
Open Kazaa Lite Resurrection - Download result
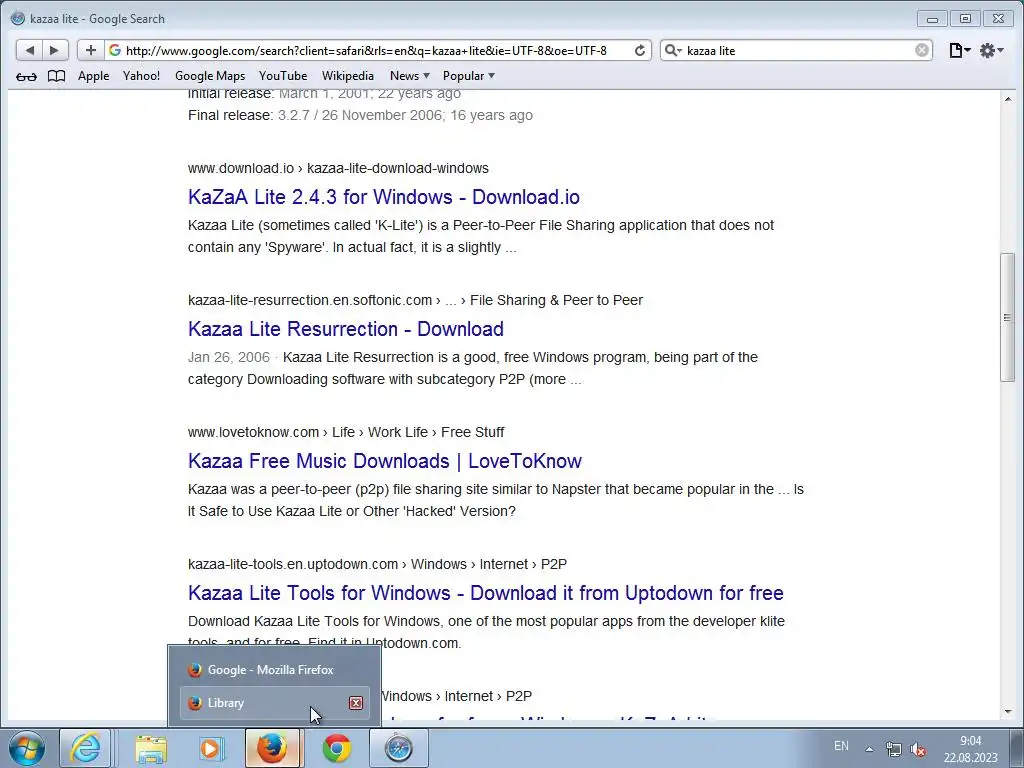coord(345,328)
